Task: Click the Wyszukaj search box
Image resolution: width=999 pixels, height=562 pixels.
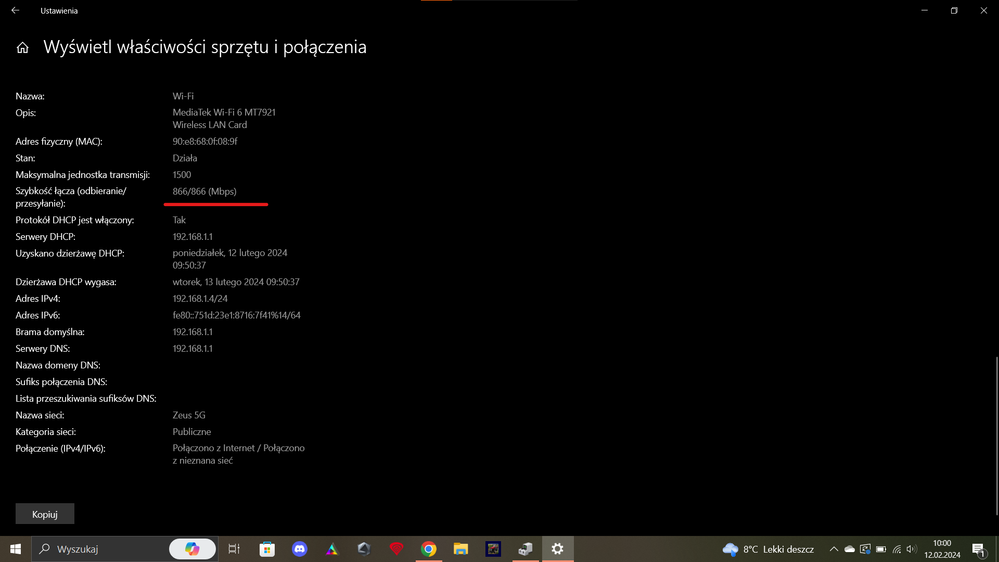Action: (102, 549)
